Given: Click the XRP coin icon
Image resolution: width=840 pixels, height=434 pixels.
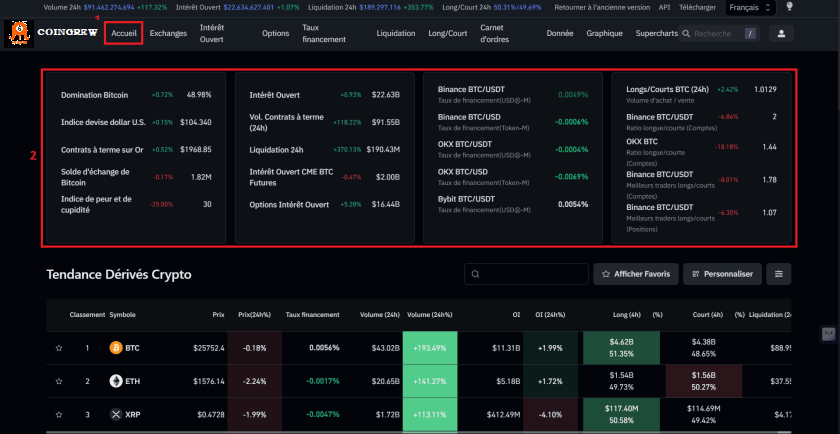Looking at the screenshot, I should 115,414.
